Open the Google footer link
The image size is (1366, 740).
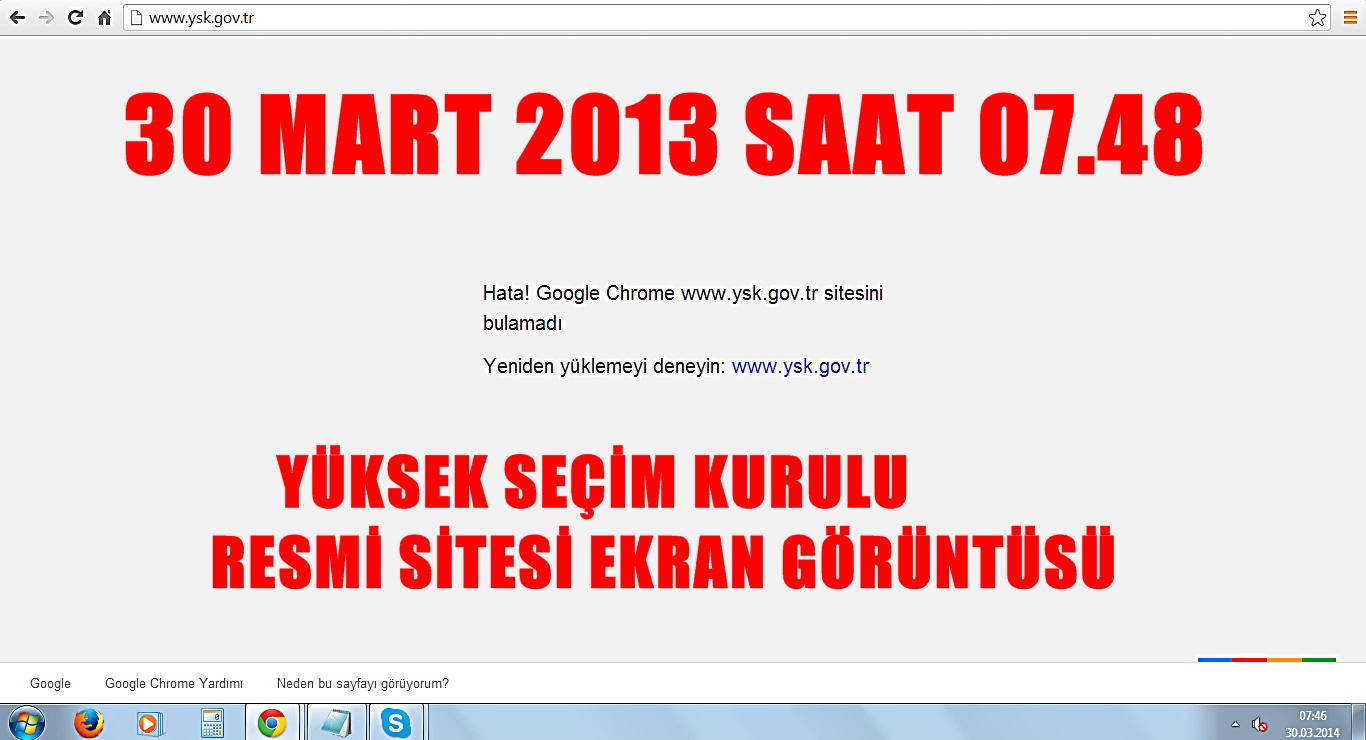(x=50, y=684)
